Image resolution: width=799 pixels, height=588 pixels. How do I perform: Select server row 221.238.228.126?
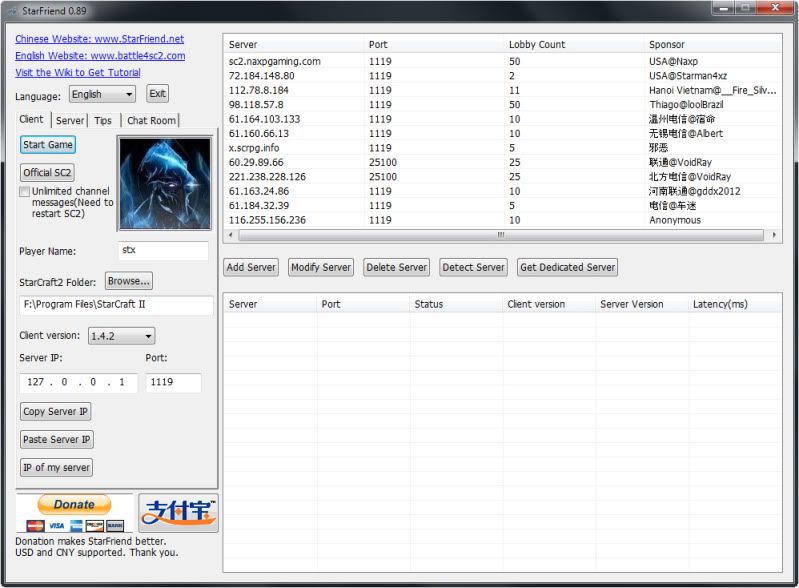click(502, 177)
